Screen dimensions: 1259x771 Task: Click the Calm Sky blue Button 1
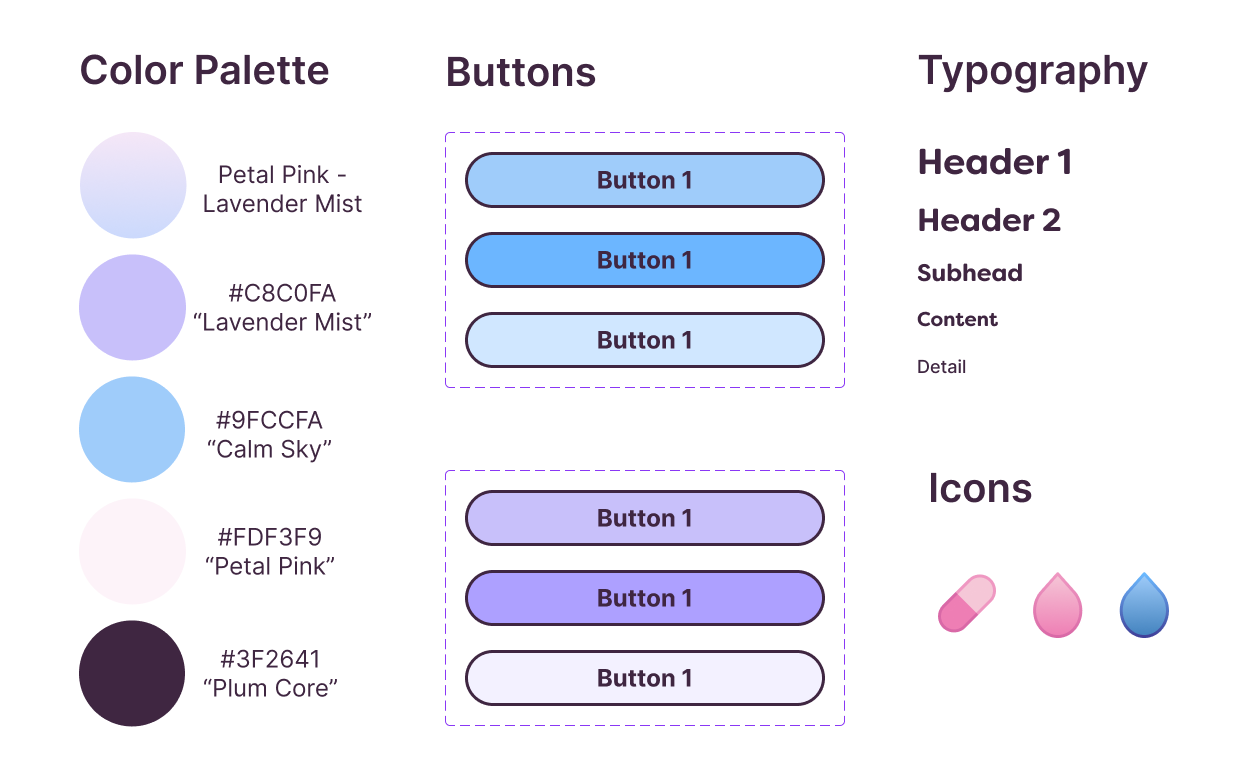tap(645, 180)
